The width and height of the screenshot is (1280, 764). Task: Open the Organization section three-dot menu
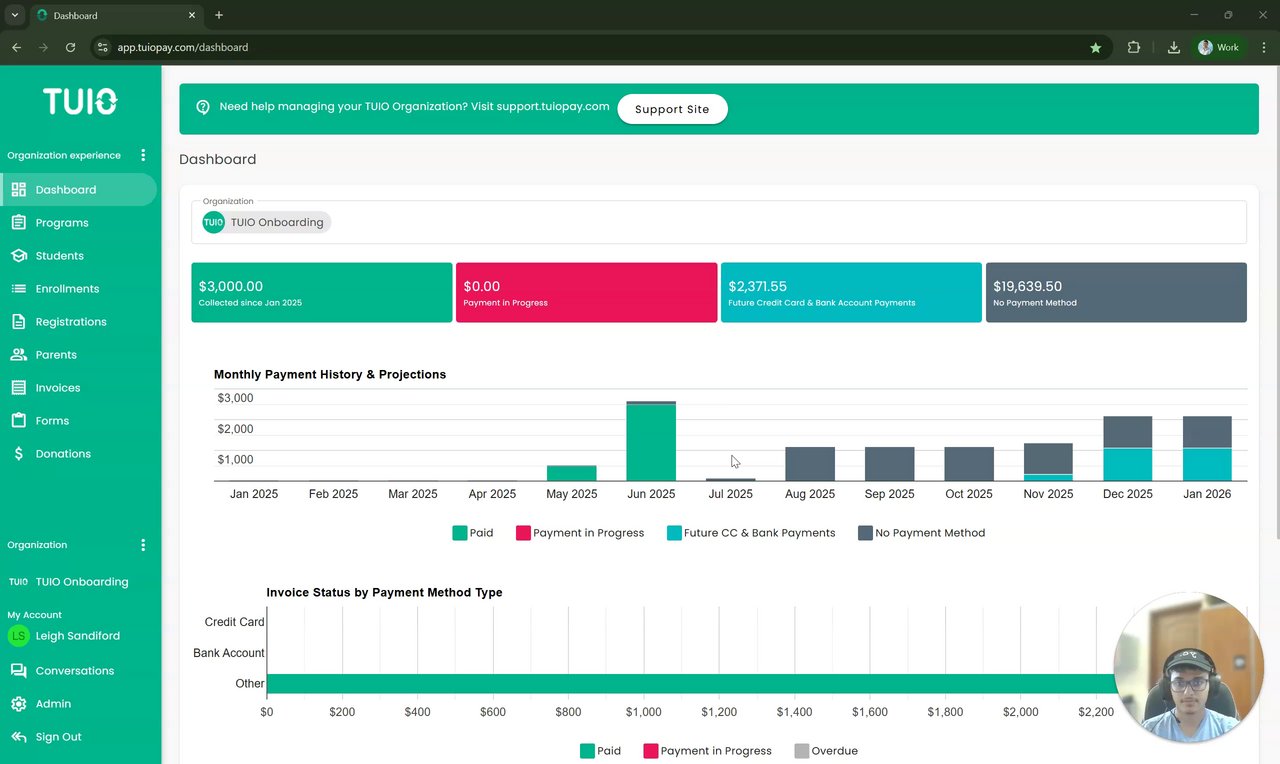point(143,545)
